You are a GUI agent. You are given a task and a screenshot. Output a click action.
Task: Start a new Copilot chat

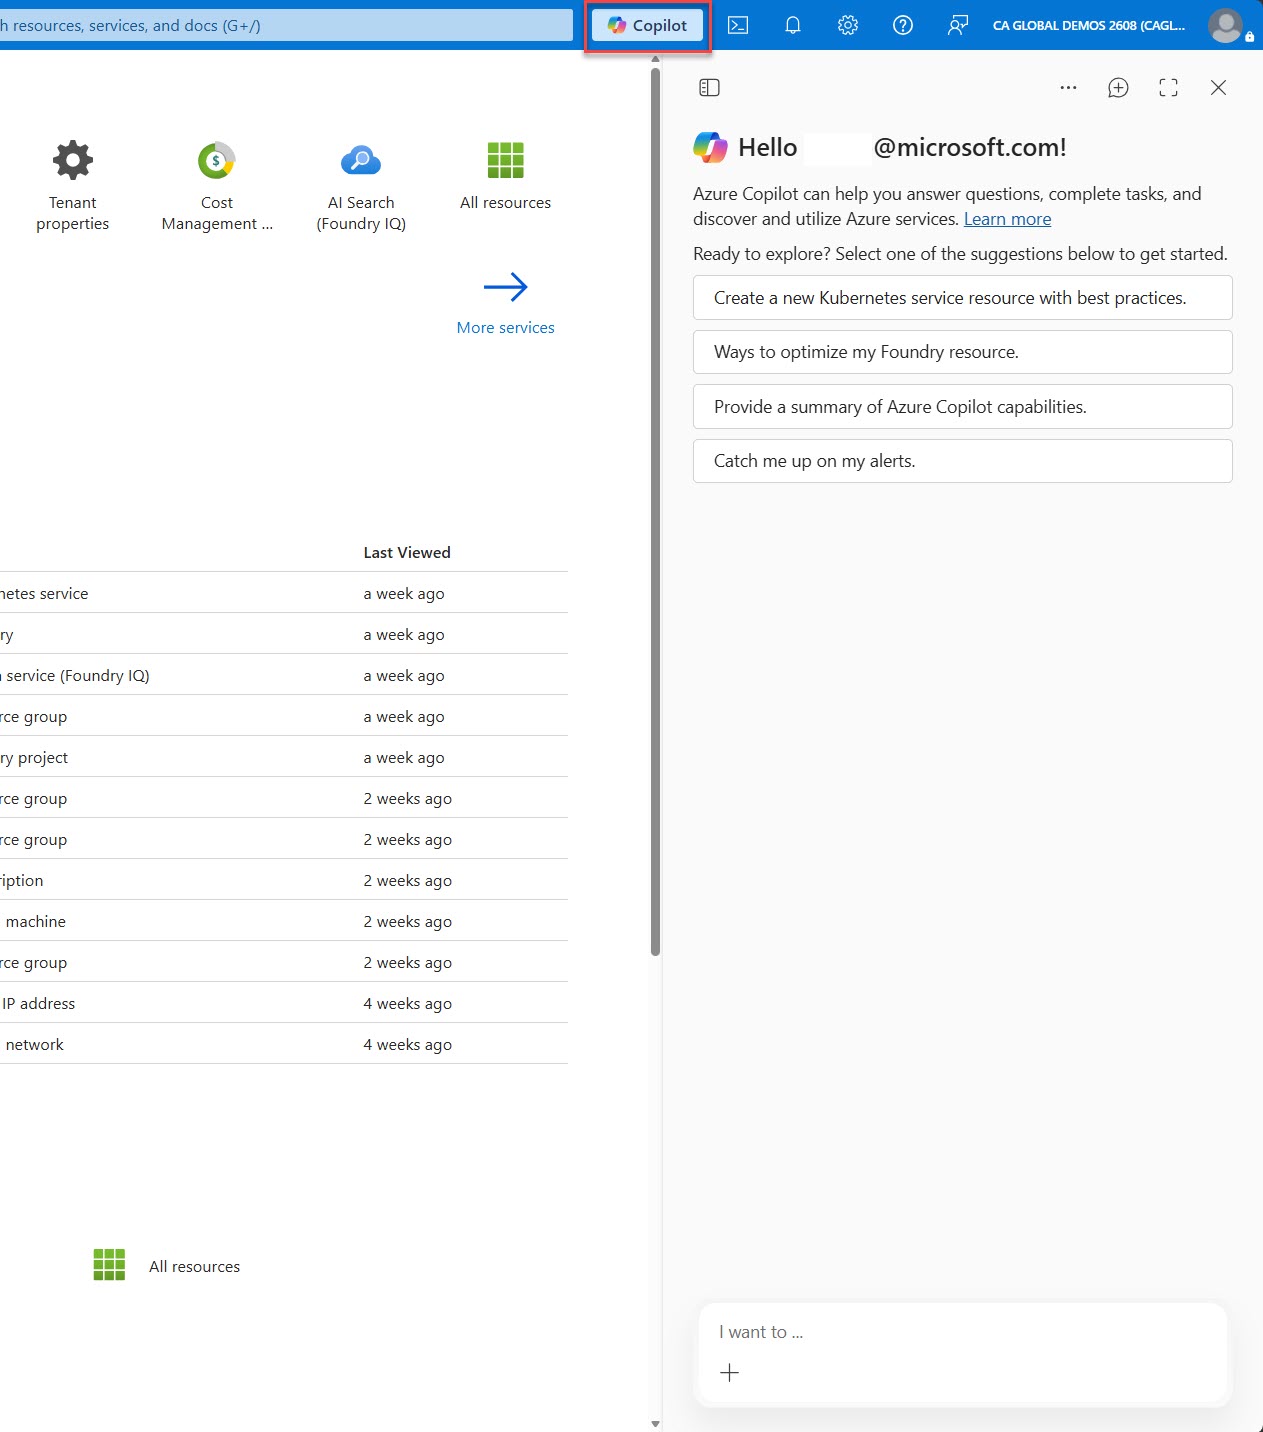(x=1118, y=88)
